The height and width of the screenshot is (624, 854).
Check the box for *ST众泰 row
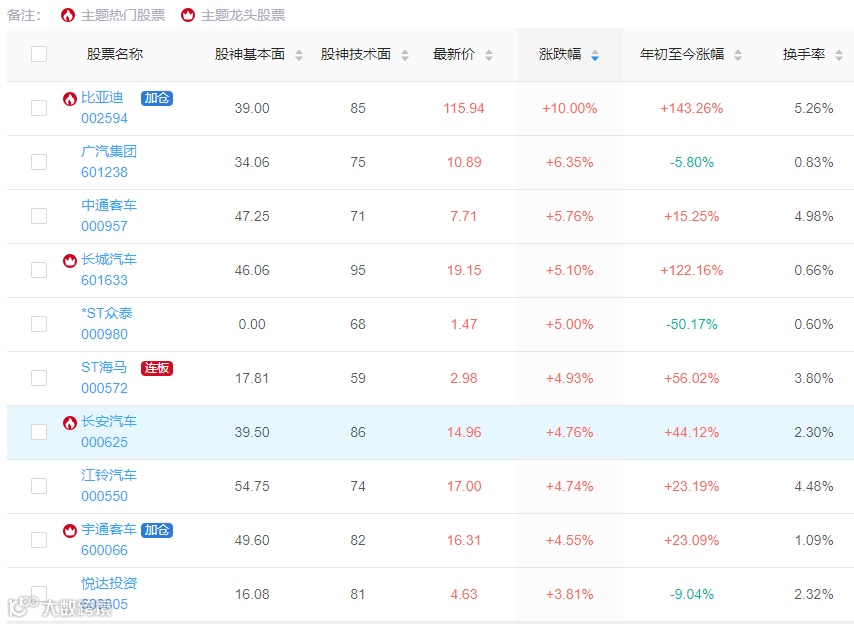(39, 324)
